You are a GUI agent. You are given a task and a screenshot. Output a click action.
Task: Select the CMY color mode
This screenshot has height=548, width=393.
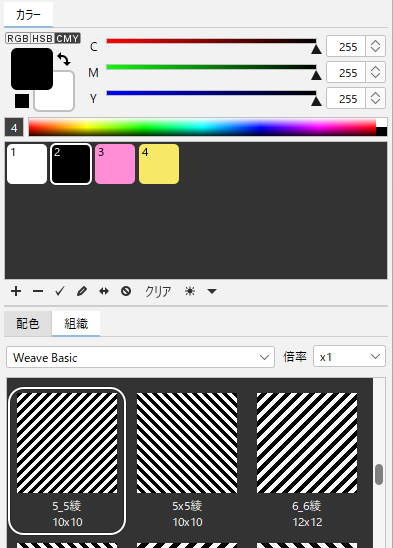(x=68, y=38)
